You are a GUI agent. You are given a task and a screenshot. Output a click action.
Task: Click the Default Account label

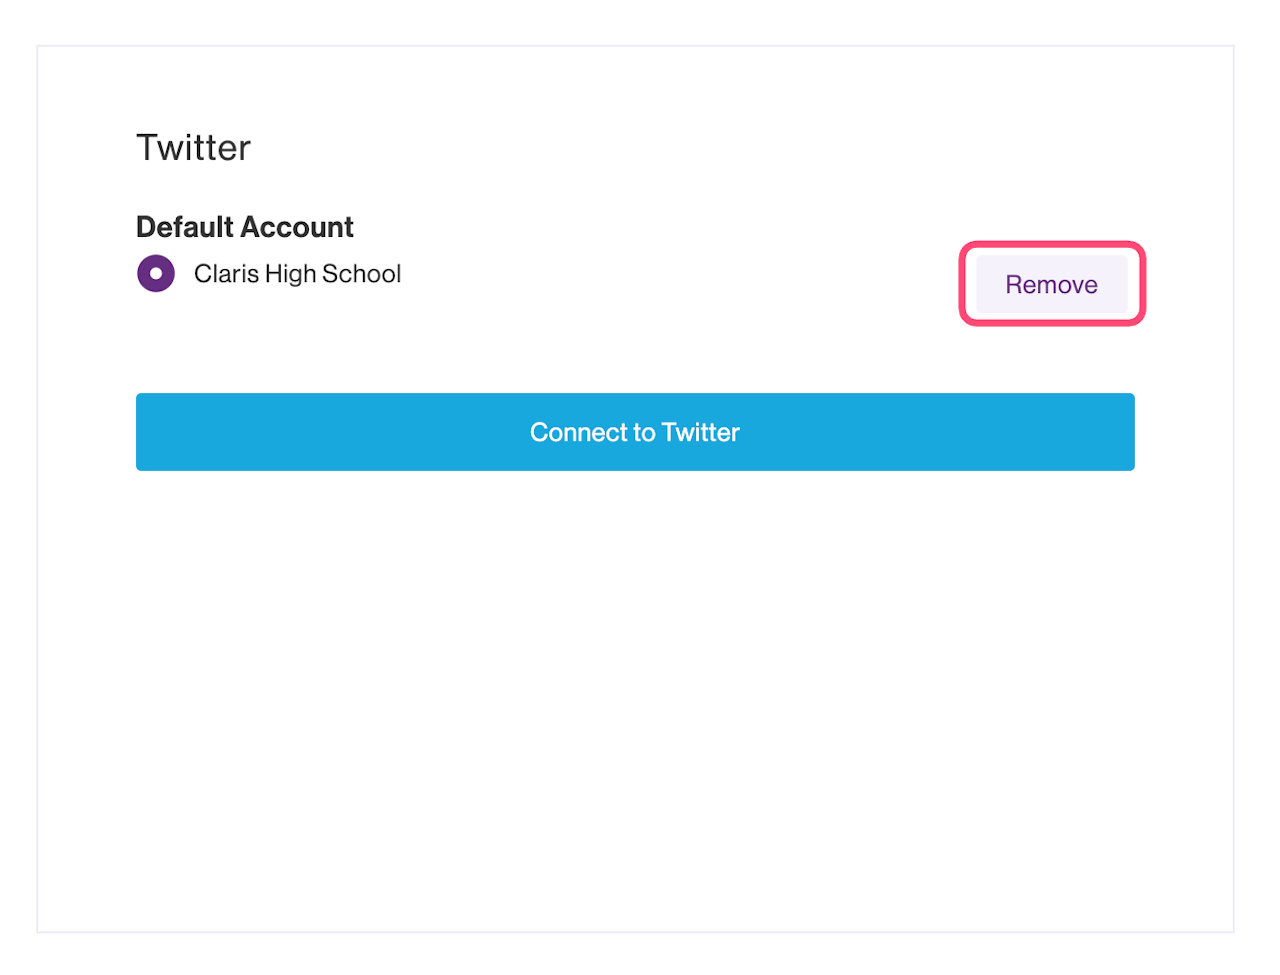(245, 227)
